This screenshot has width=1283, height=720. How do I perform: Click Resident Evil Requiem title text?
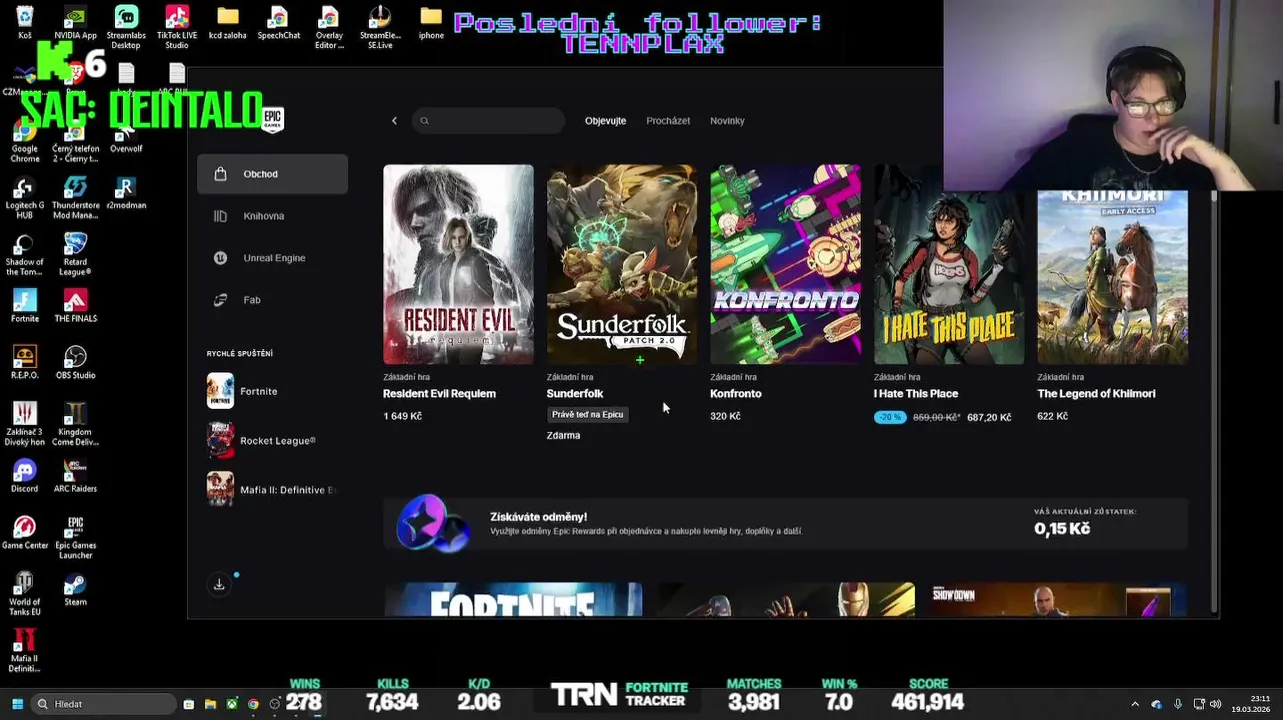point(439,394)
